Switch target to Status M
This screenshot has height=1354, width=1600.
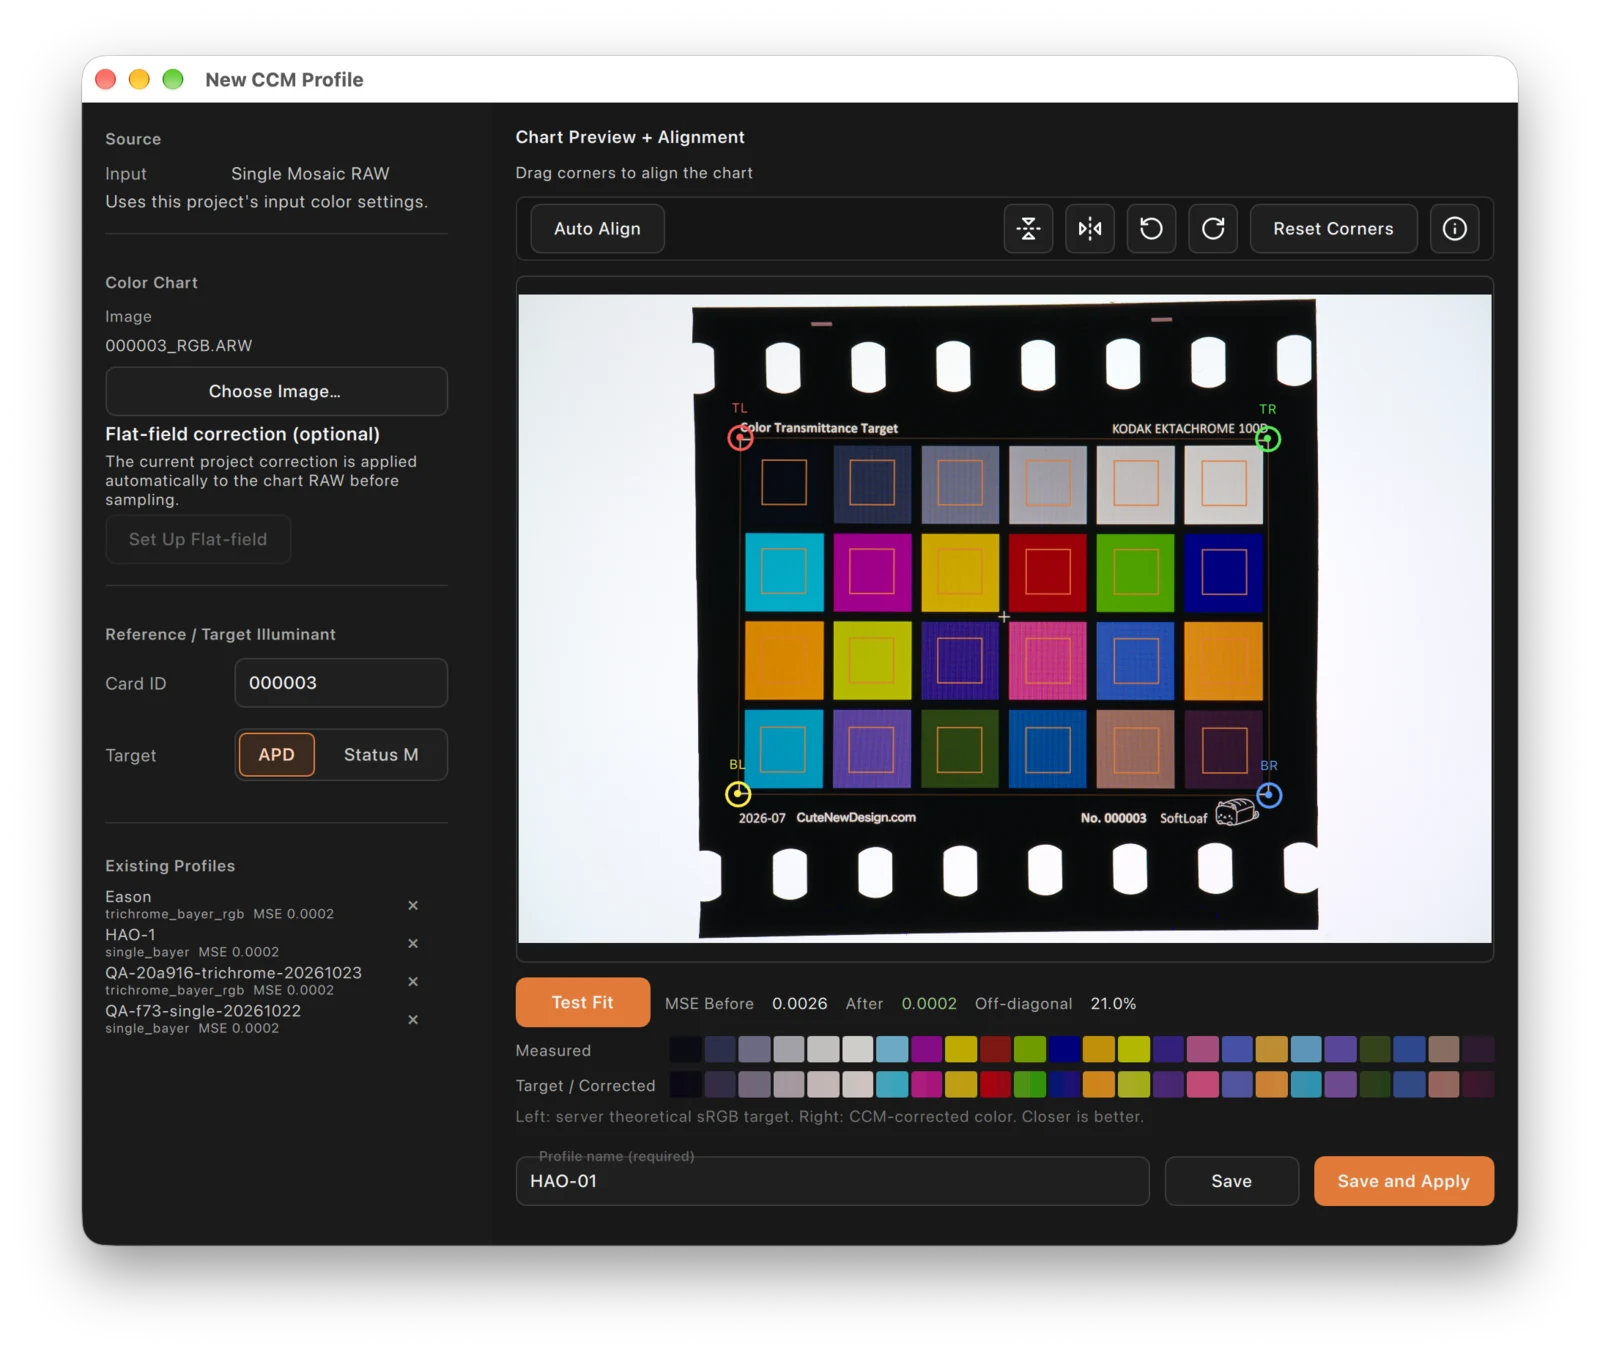pos(381,755)
